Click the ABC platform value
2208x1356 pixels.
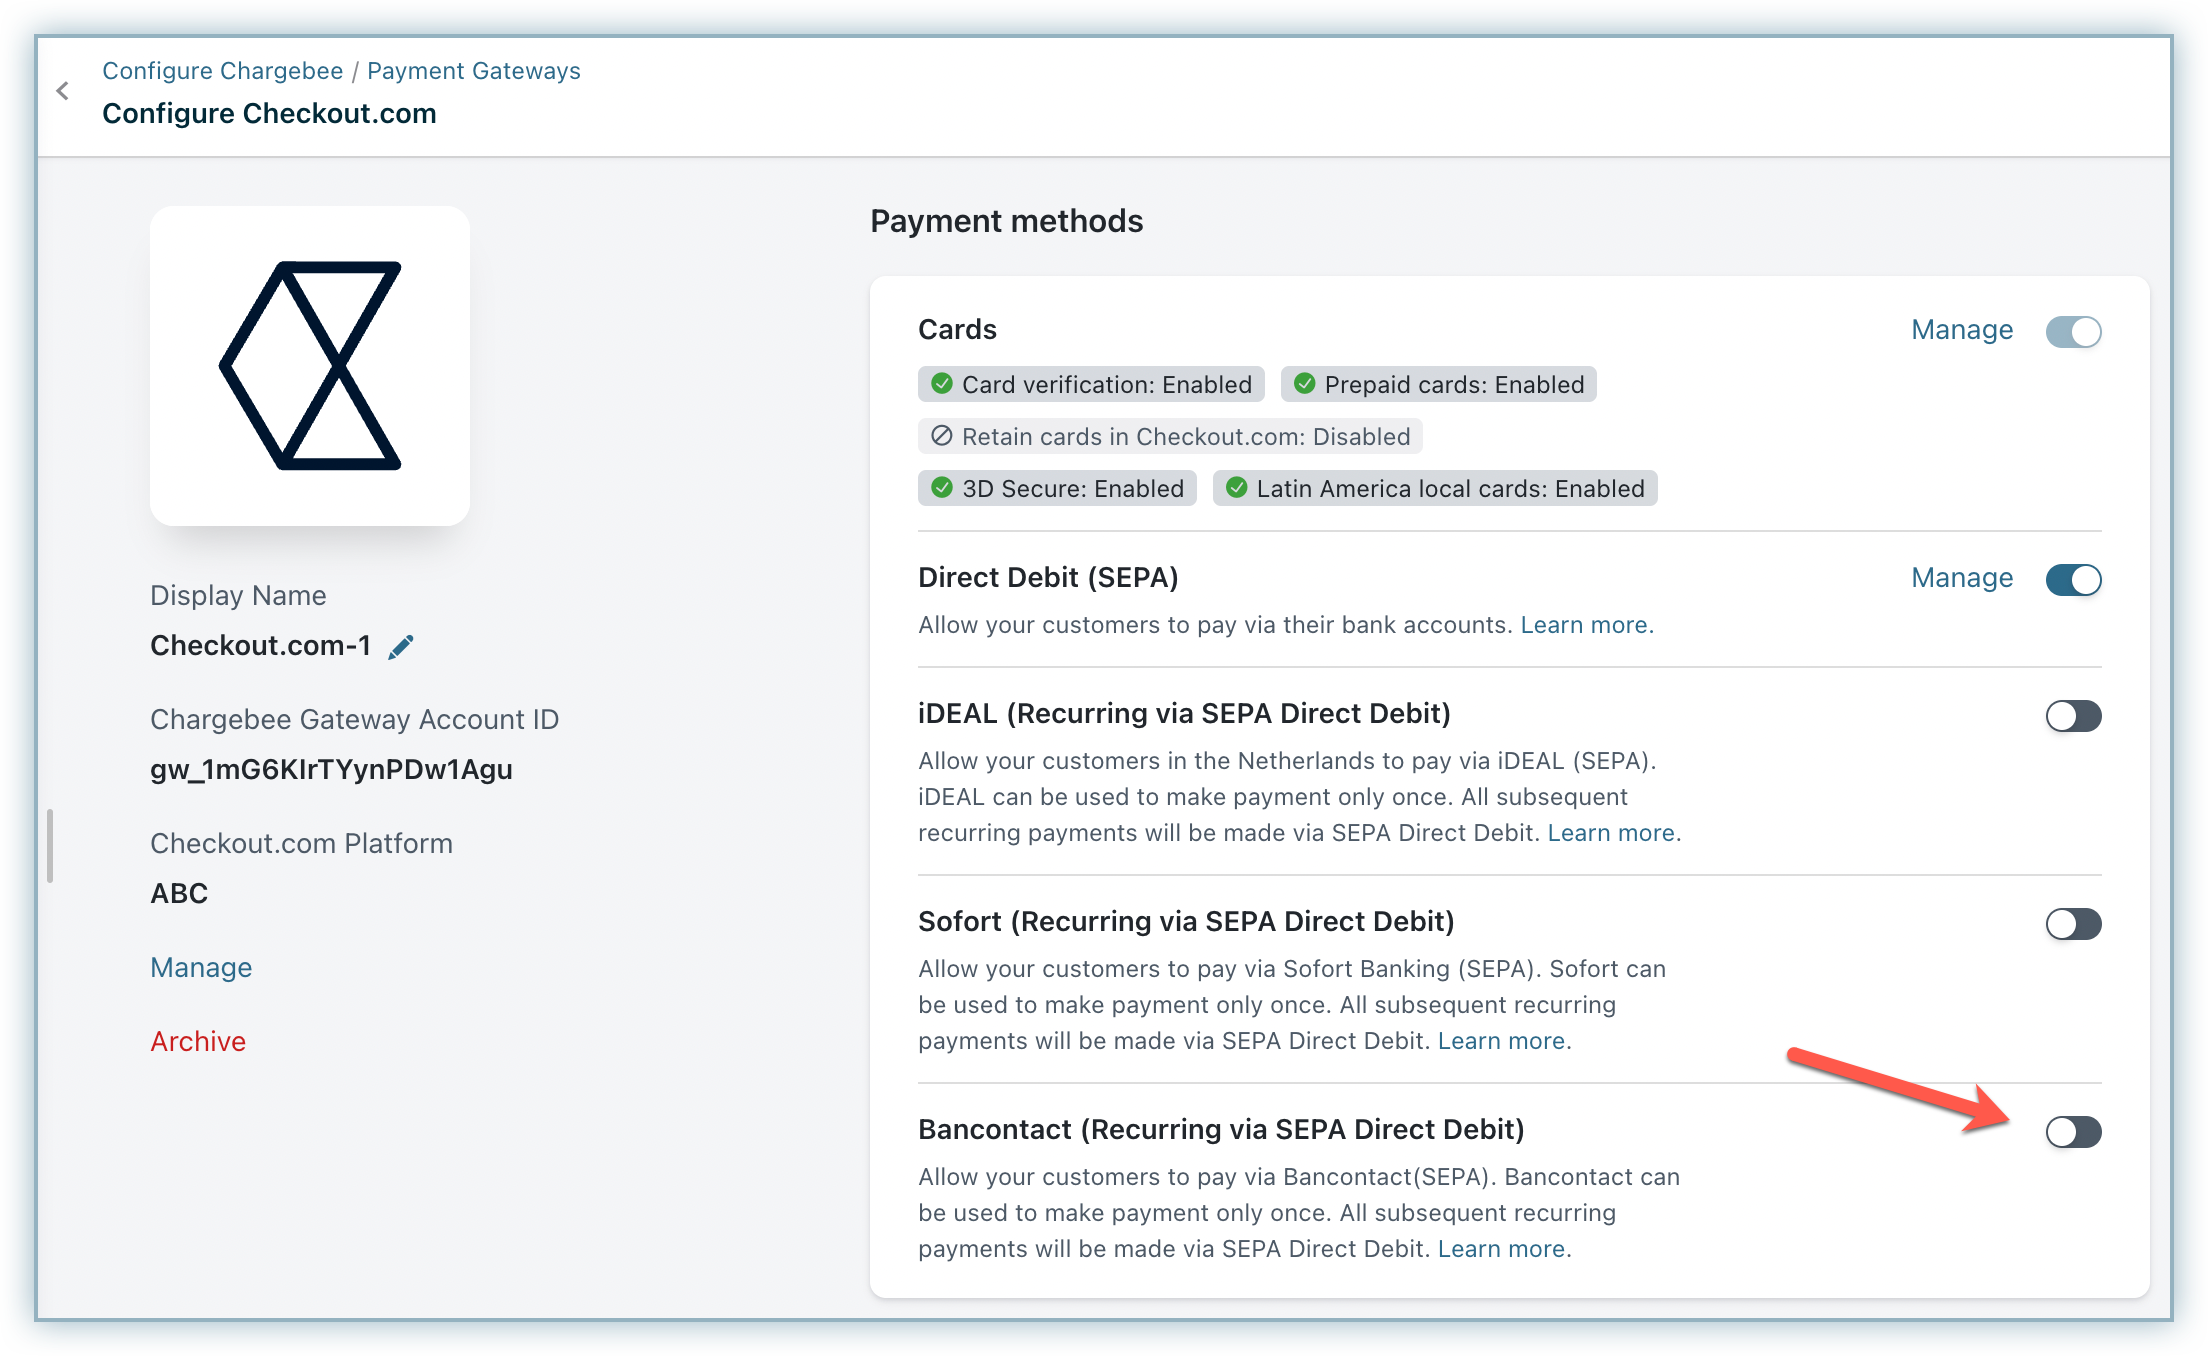click(179, 894)
